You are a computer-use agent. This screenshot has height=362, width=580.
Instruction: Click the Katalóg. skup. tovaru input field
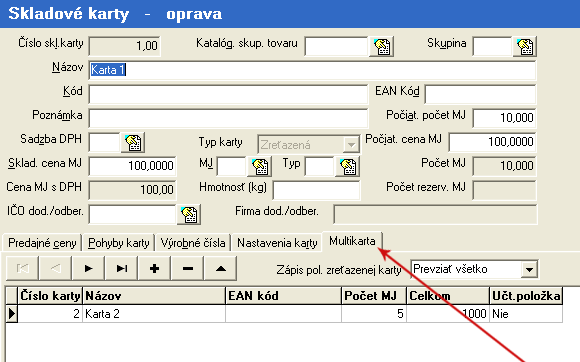(x=336, y=46)
